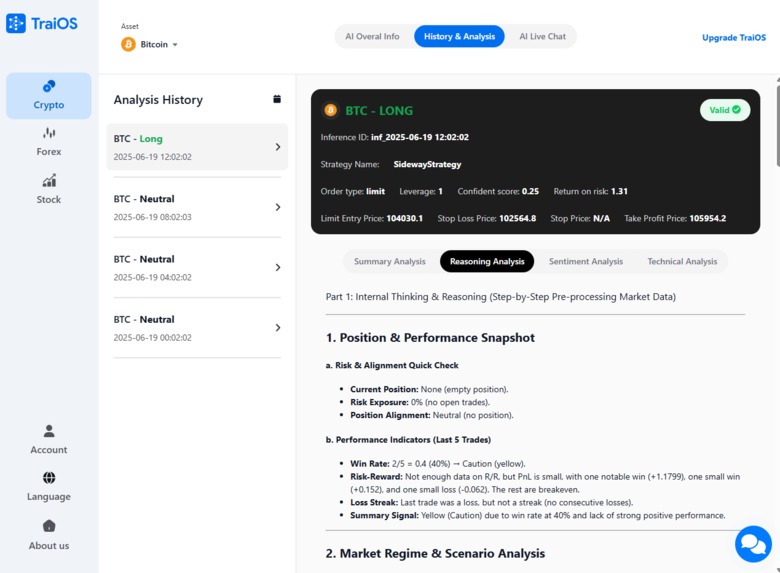Click the vertical scrollbar of analysis panel
The width and height of the screenshot is (780, 573).
[x=778, y=126]
